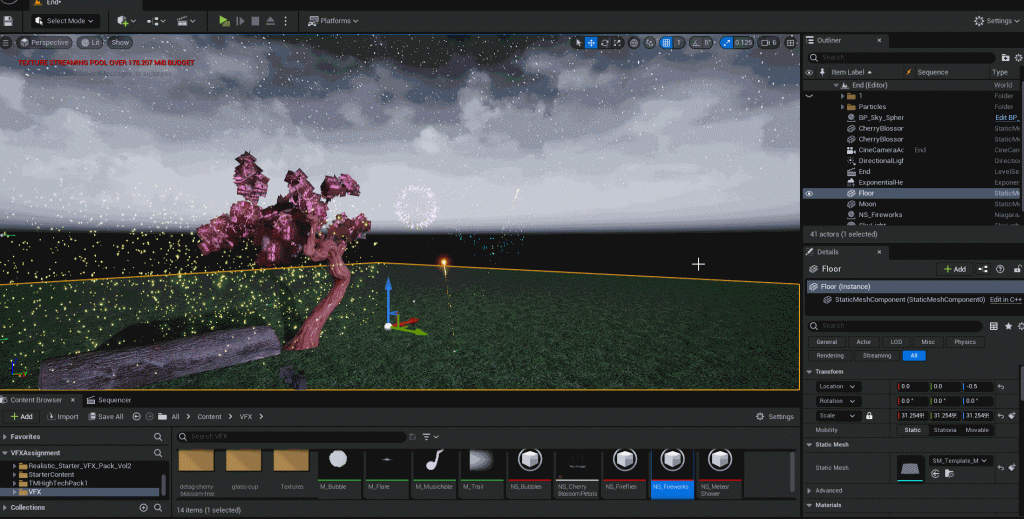Set Mobility to Movable
The image size is (1024, 519).
tap(977, 430)
